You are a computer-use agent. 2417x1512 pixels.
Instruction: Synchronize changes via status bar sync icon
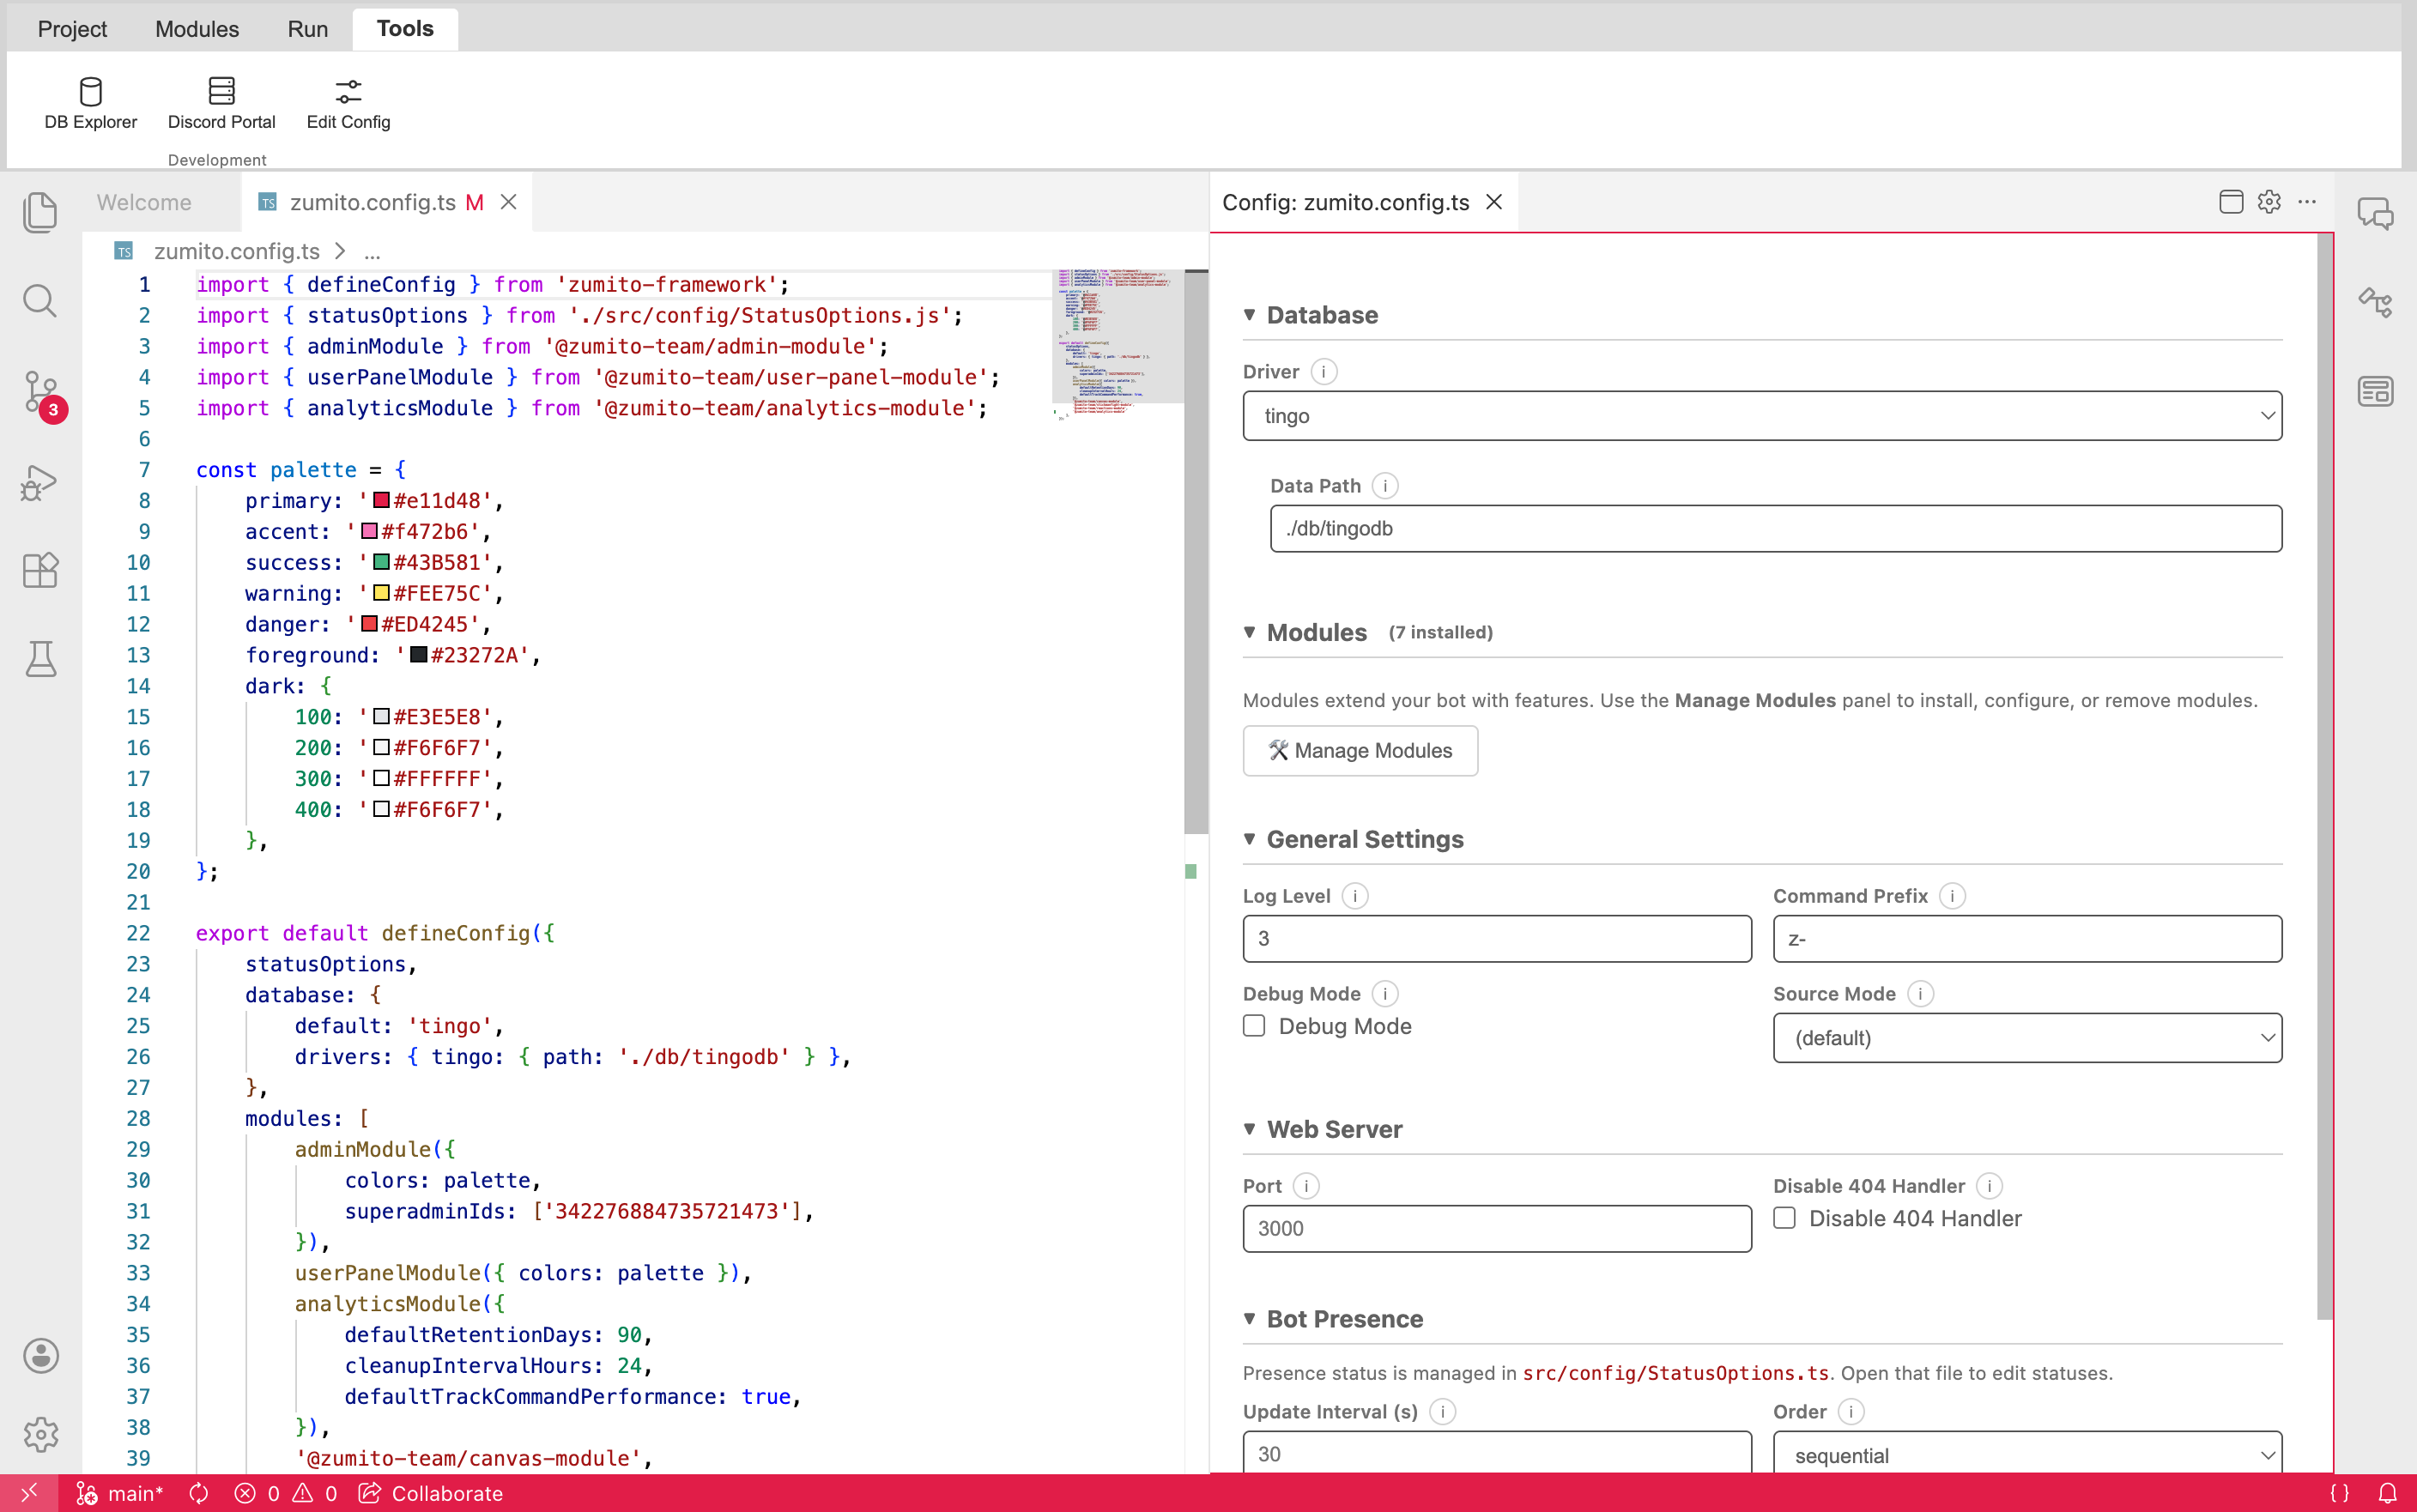(x=199, y=1493)
